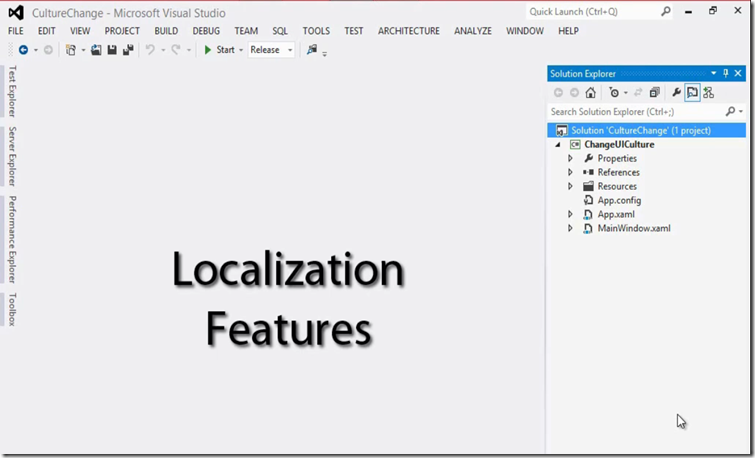755x458 pixels.
Task: Expand the MainWindow.xaml node arrow
Action: [x=570, y=228]
